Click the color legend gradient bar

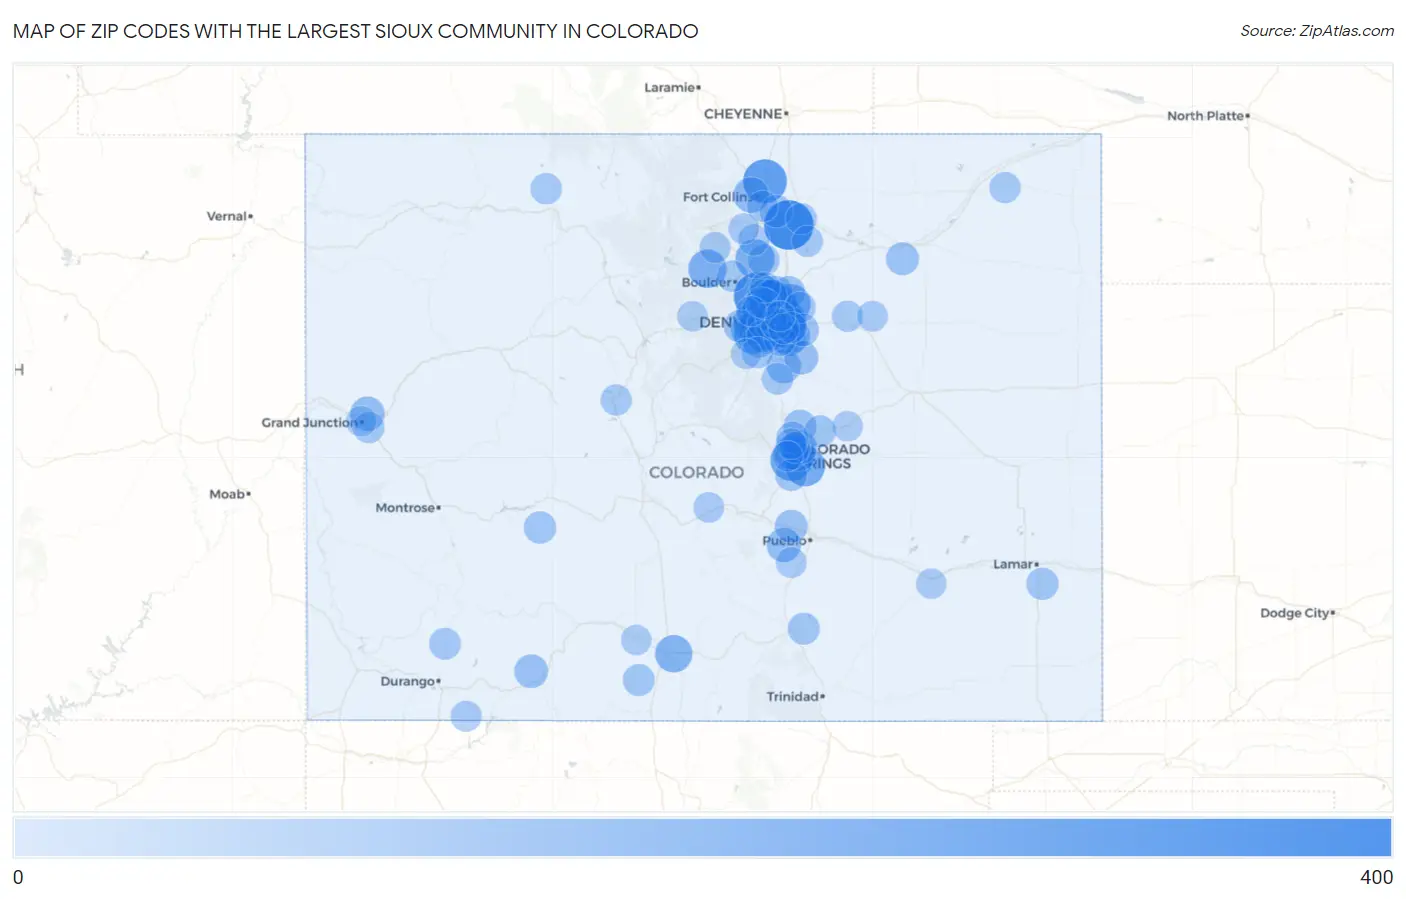[702, 838]
